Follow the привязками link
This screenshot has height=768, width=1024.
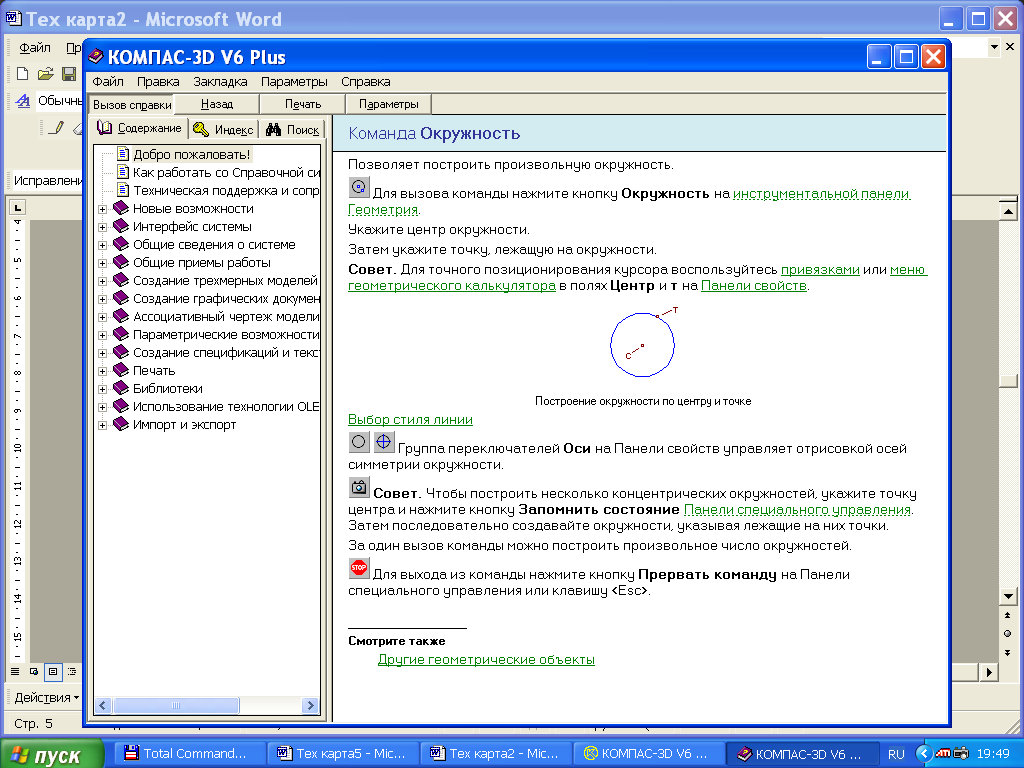[x=820, y=270]
